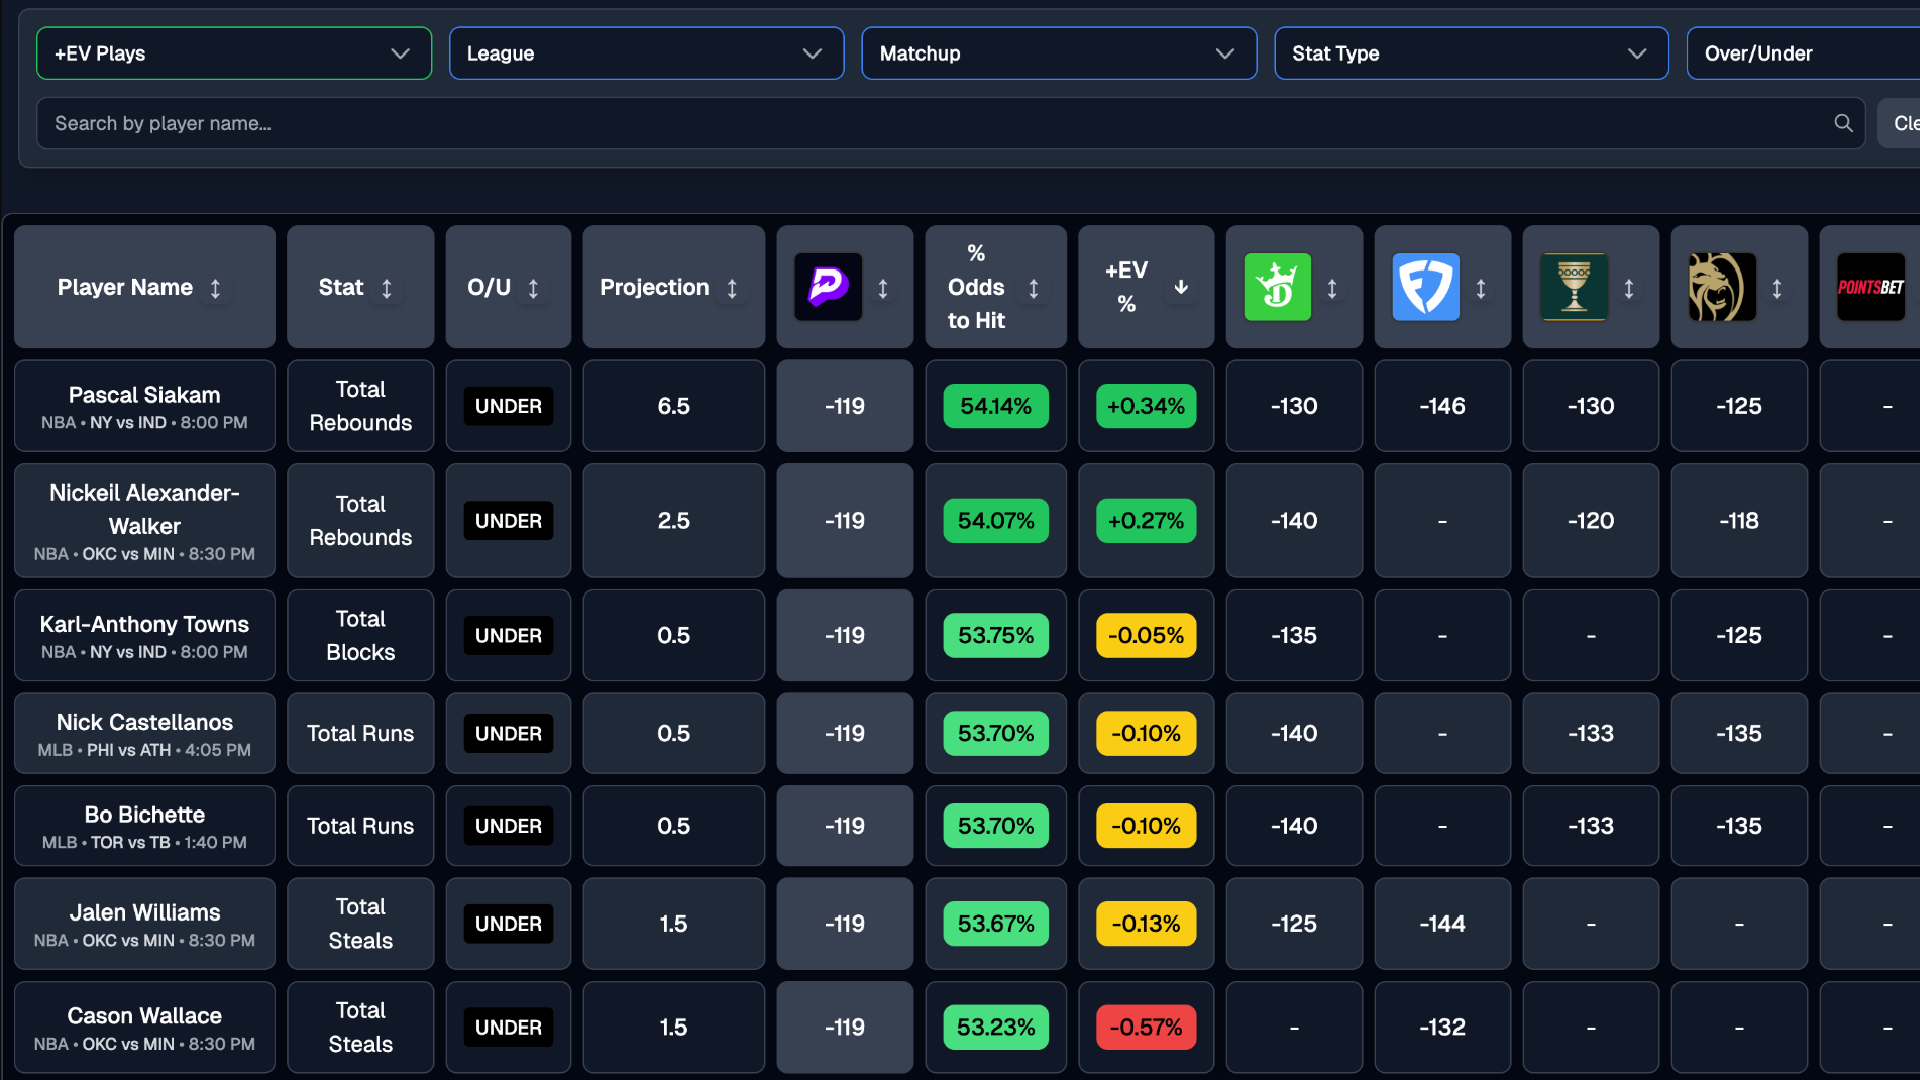
Task: Click Jalen Williams' FanDuel -144 odds
Action: (1442, 924)
